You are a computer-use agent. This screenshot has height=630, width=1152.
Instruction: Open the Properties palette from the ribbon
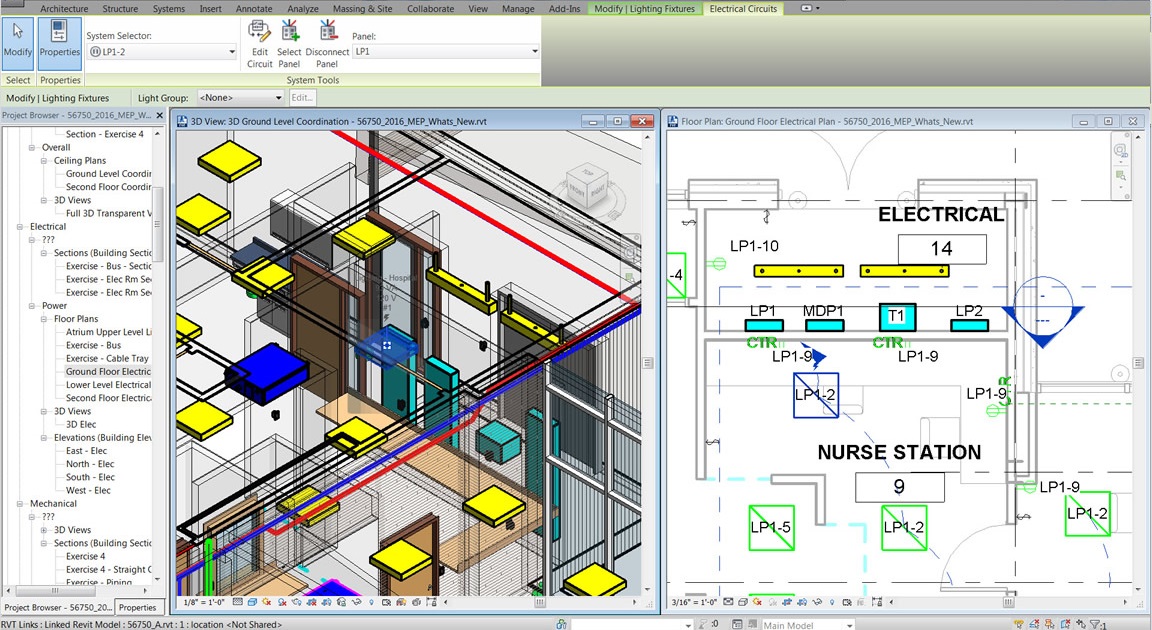60,42
